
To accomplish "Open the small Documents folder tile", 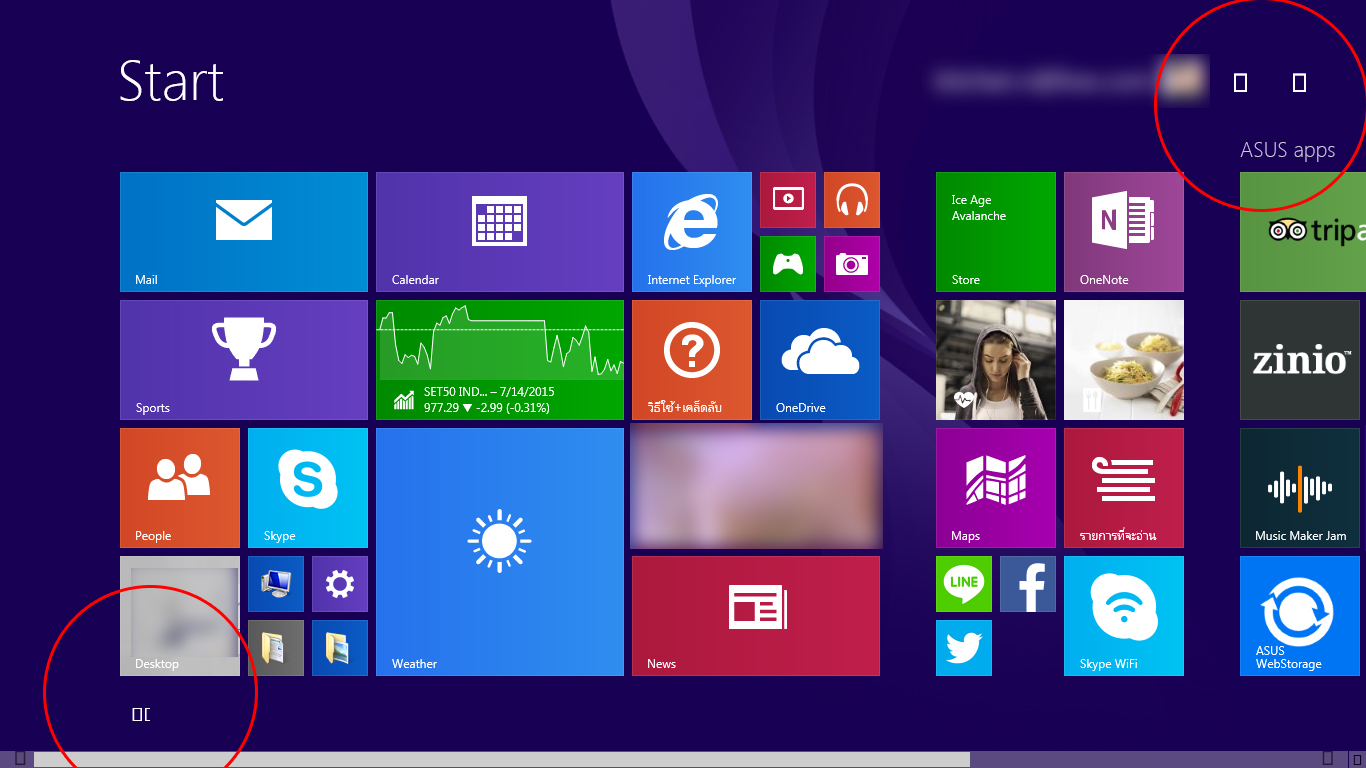I will click(276, 648).
